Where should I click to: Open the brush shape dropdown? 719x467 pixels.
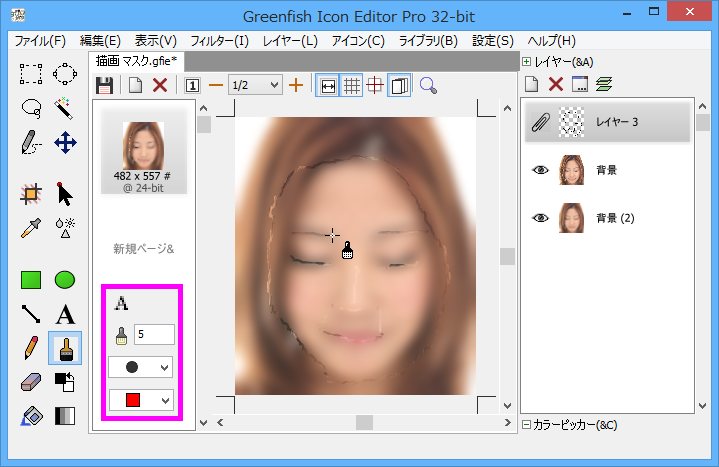(140, 367)
